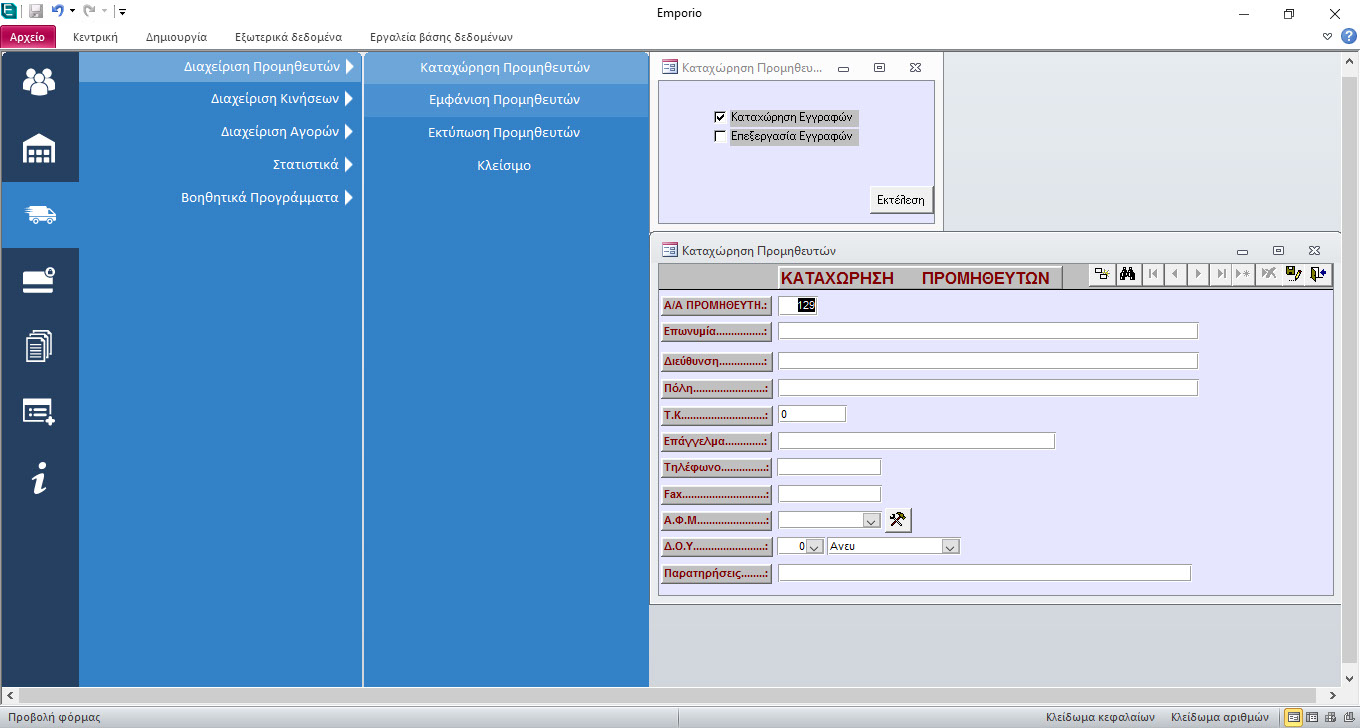Click the delivery truck sidebar icon

click(40, 215)
